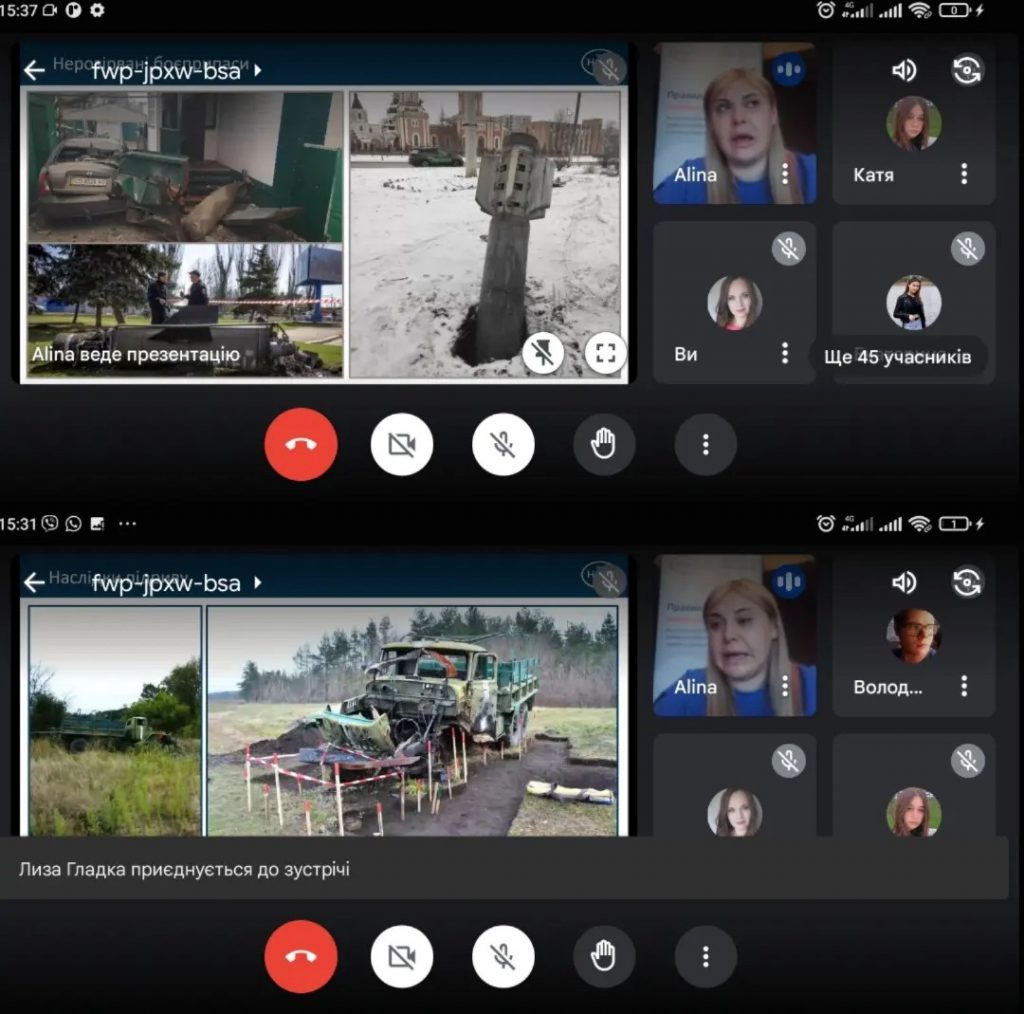Expand the fwp-jpxw-bsa meeting details in the 15:37 call
The height and width of the screenshot is (1014, 1024).
(x=258, y=71)
